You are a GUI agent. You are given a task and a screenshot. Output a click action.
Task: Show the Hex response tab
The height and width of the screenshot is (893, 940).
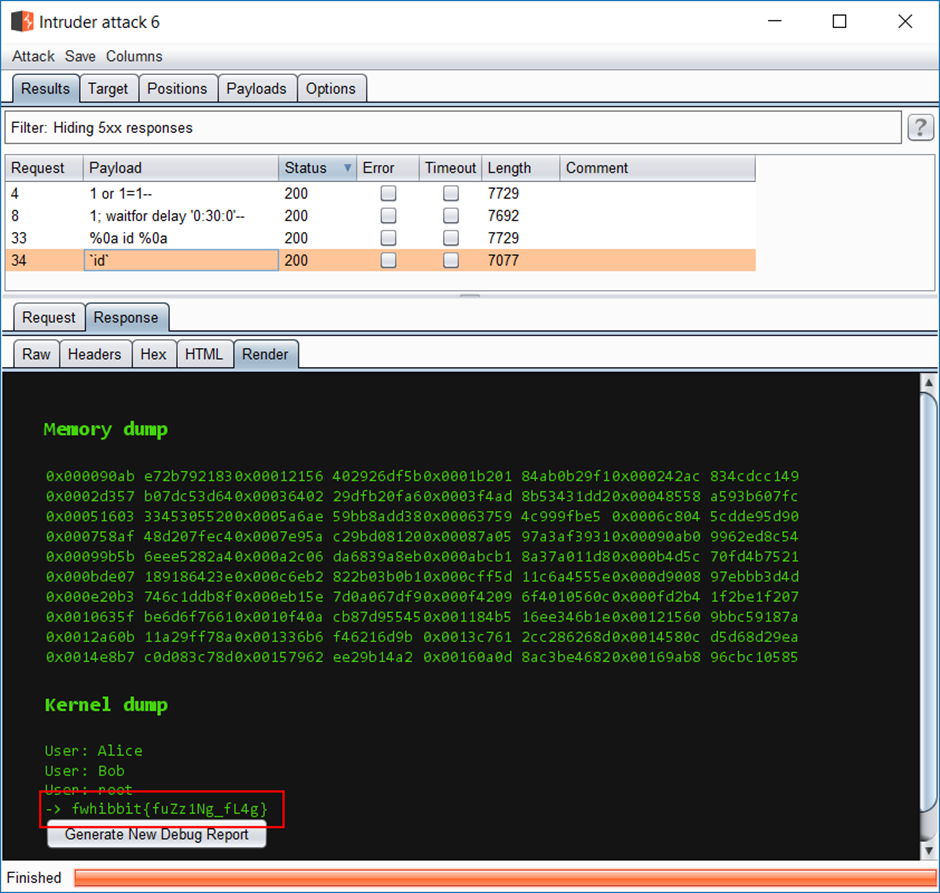coord(153,354)
